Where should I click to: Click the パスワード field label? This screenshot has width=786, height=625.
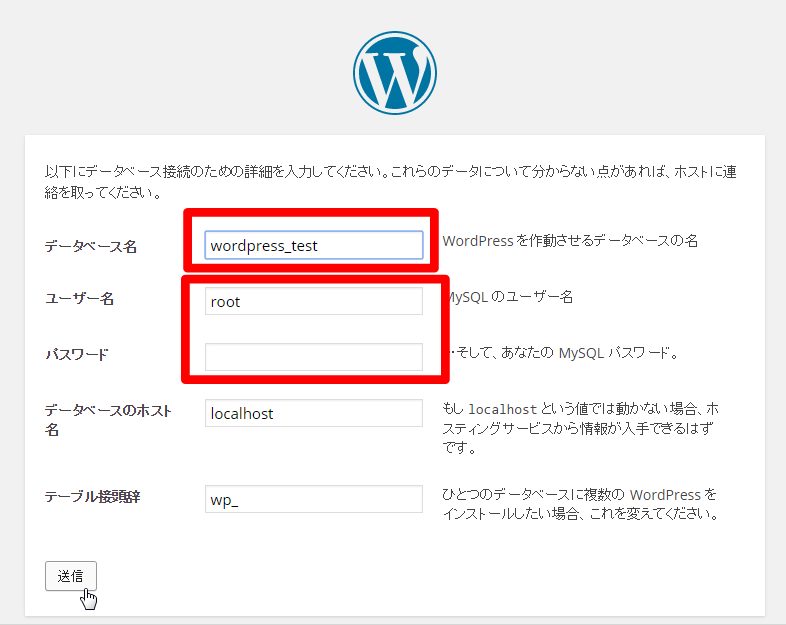76,355
